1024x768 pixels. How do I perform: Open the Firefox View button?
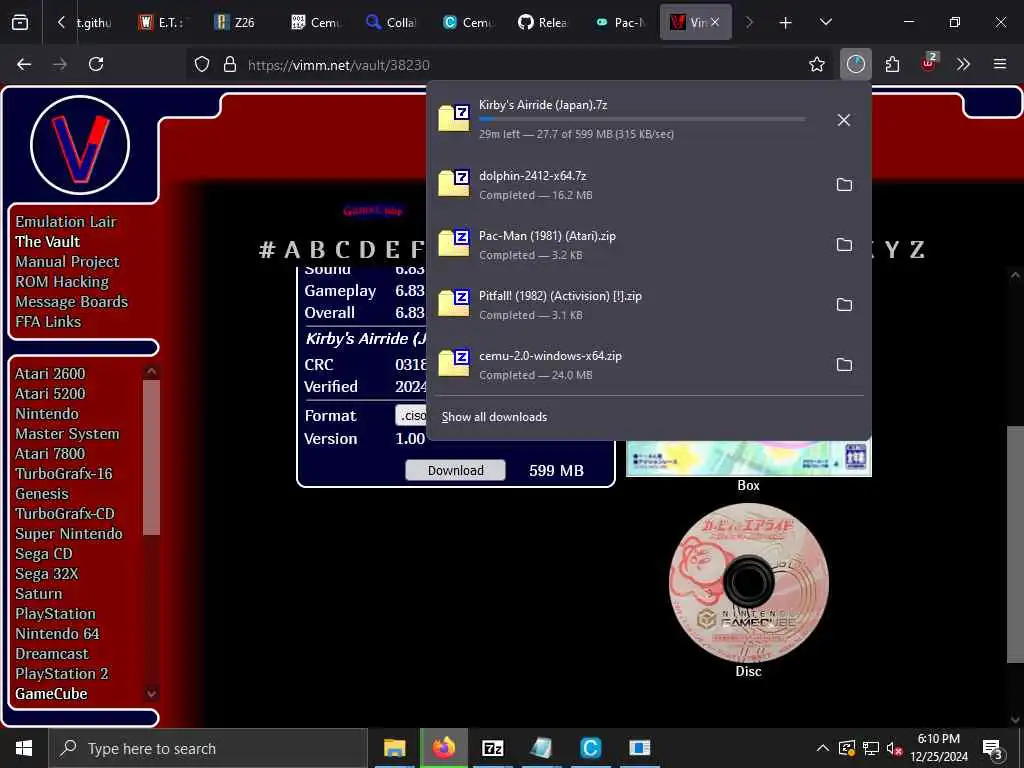coord(20,22)
